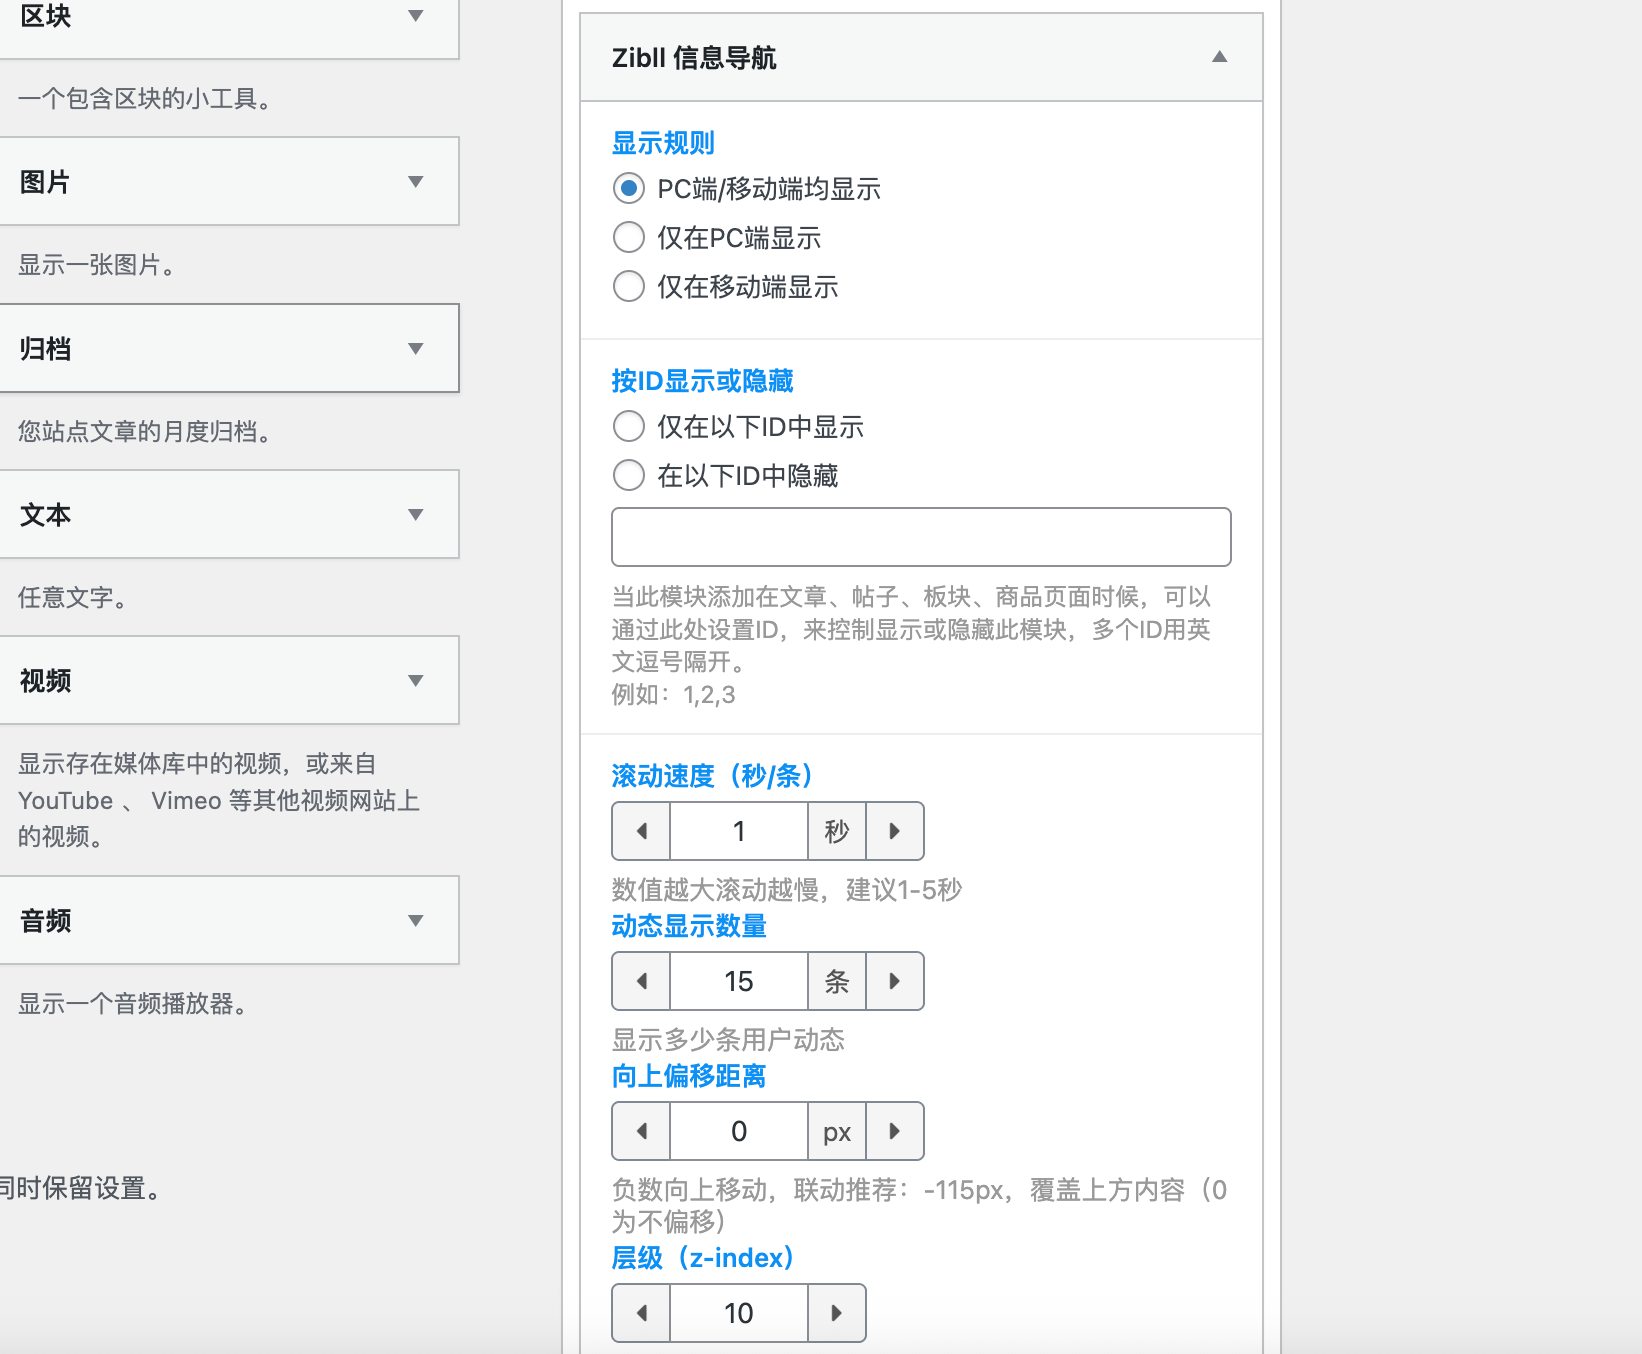Decrease 动态显示数量 below 15

[x=640, y=981]
